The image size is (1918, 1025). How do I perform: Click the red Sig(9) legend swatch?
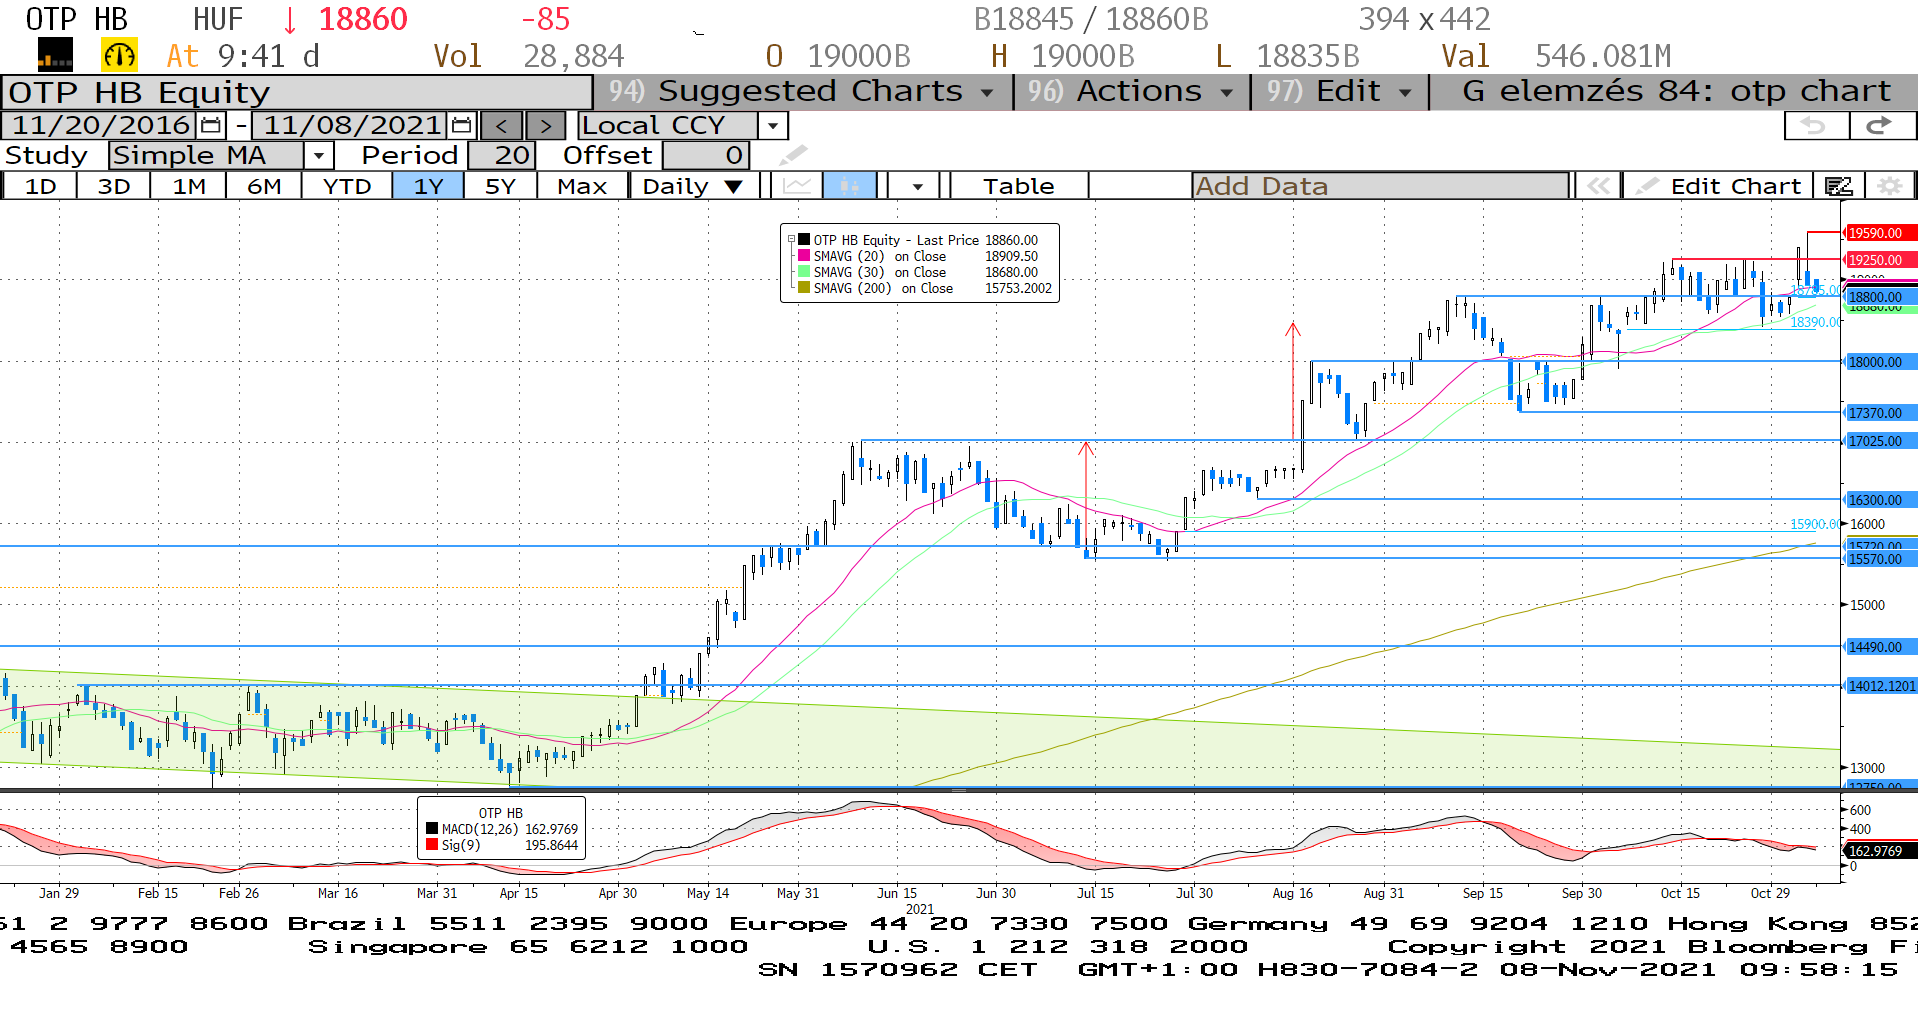tap(432, 845)
